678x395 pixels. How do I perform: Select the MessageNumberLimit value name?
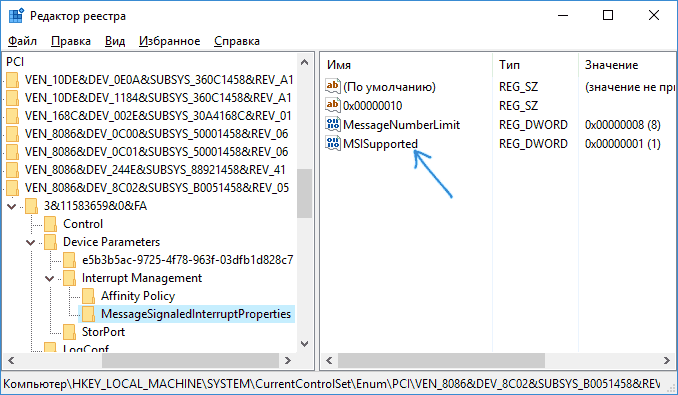coord(401,124)
